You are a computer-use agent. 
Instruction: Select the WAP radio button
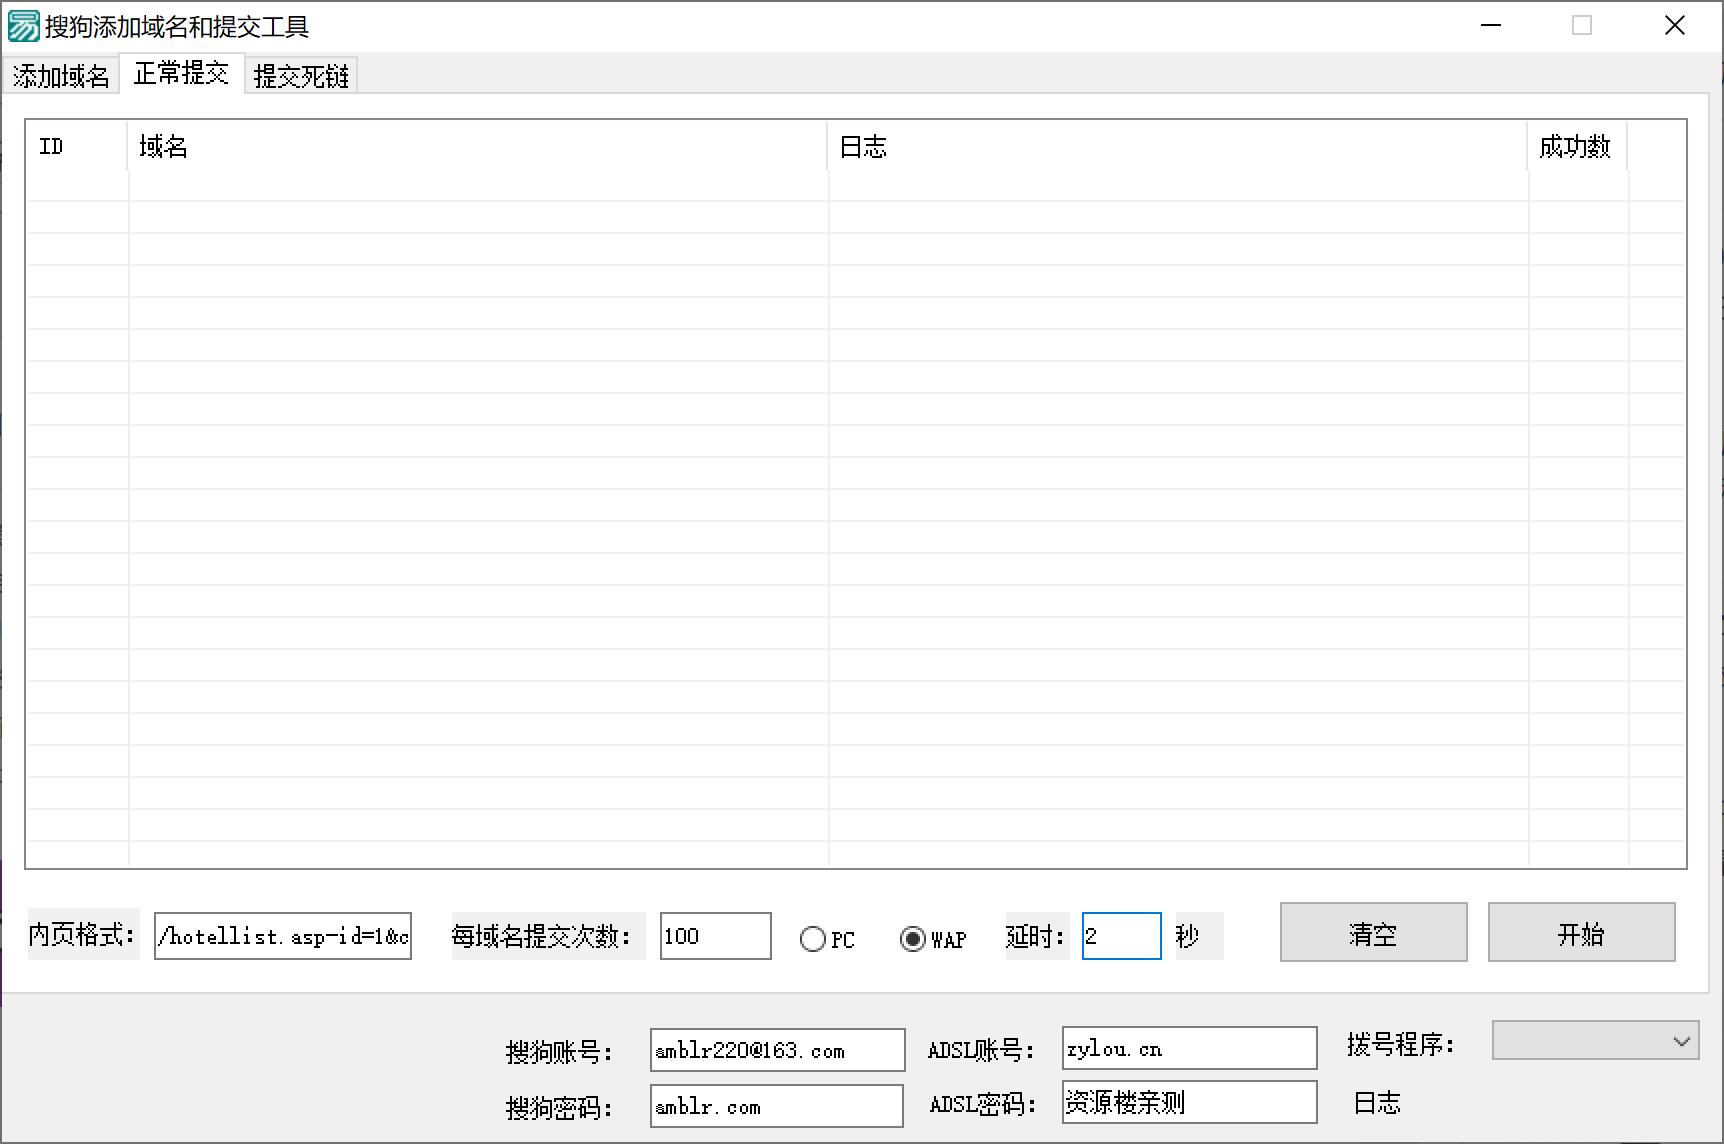click(912, 938)
